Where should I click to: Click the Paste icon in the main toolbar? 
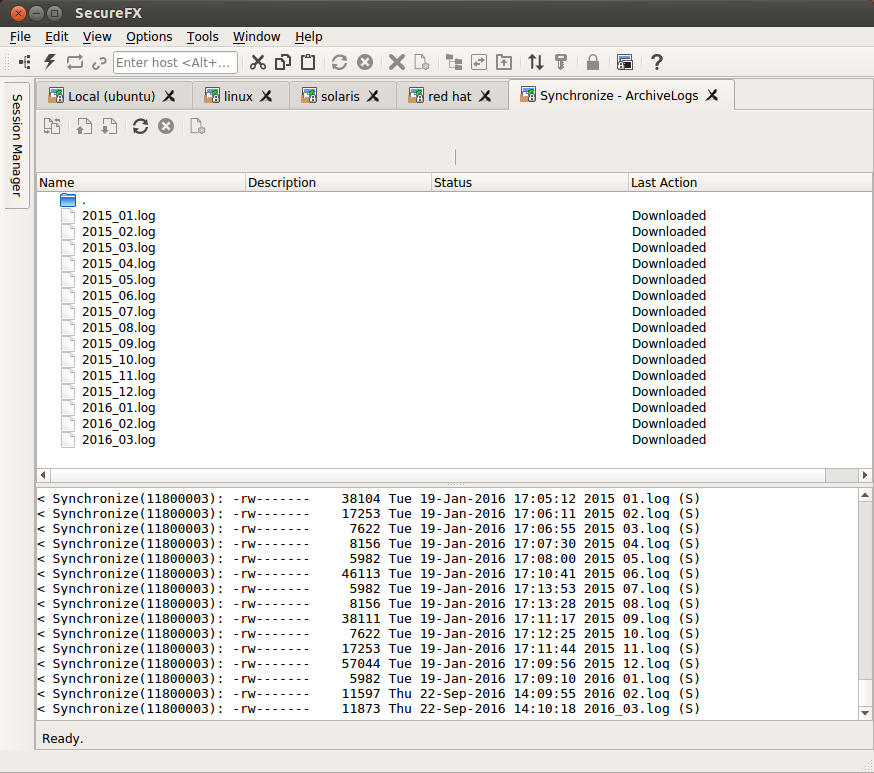coord(307,62)
